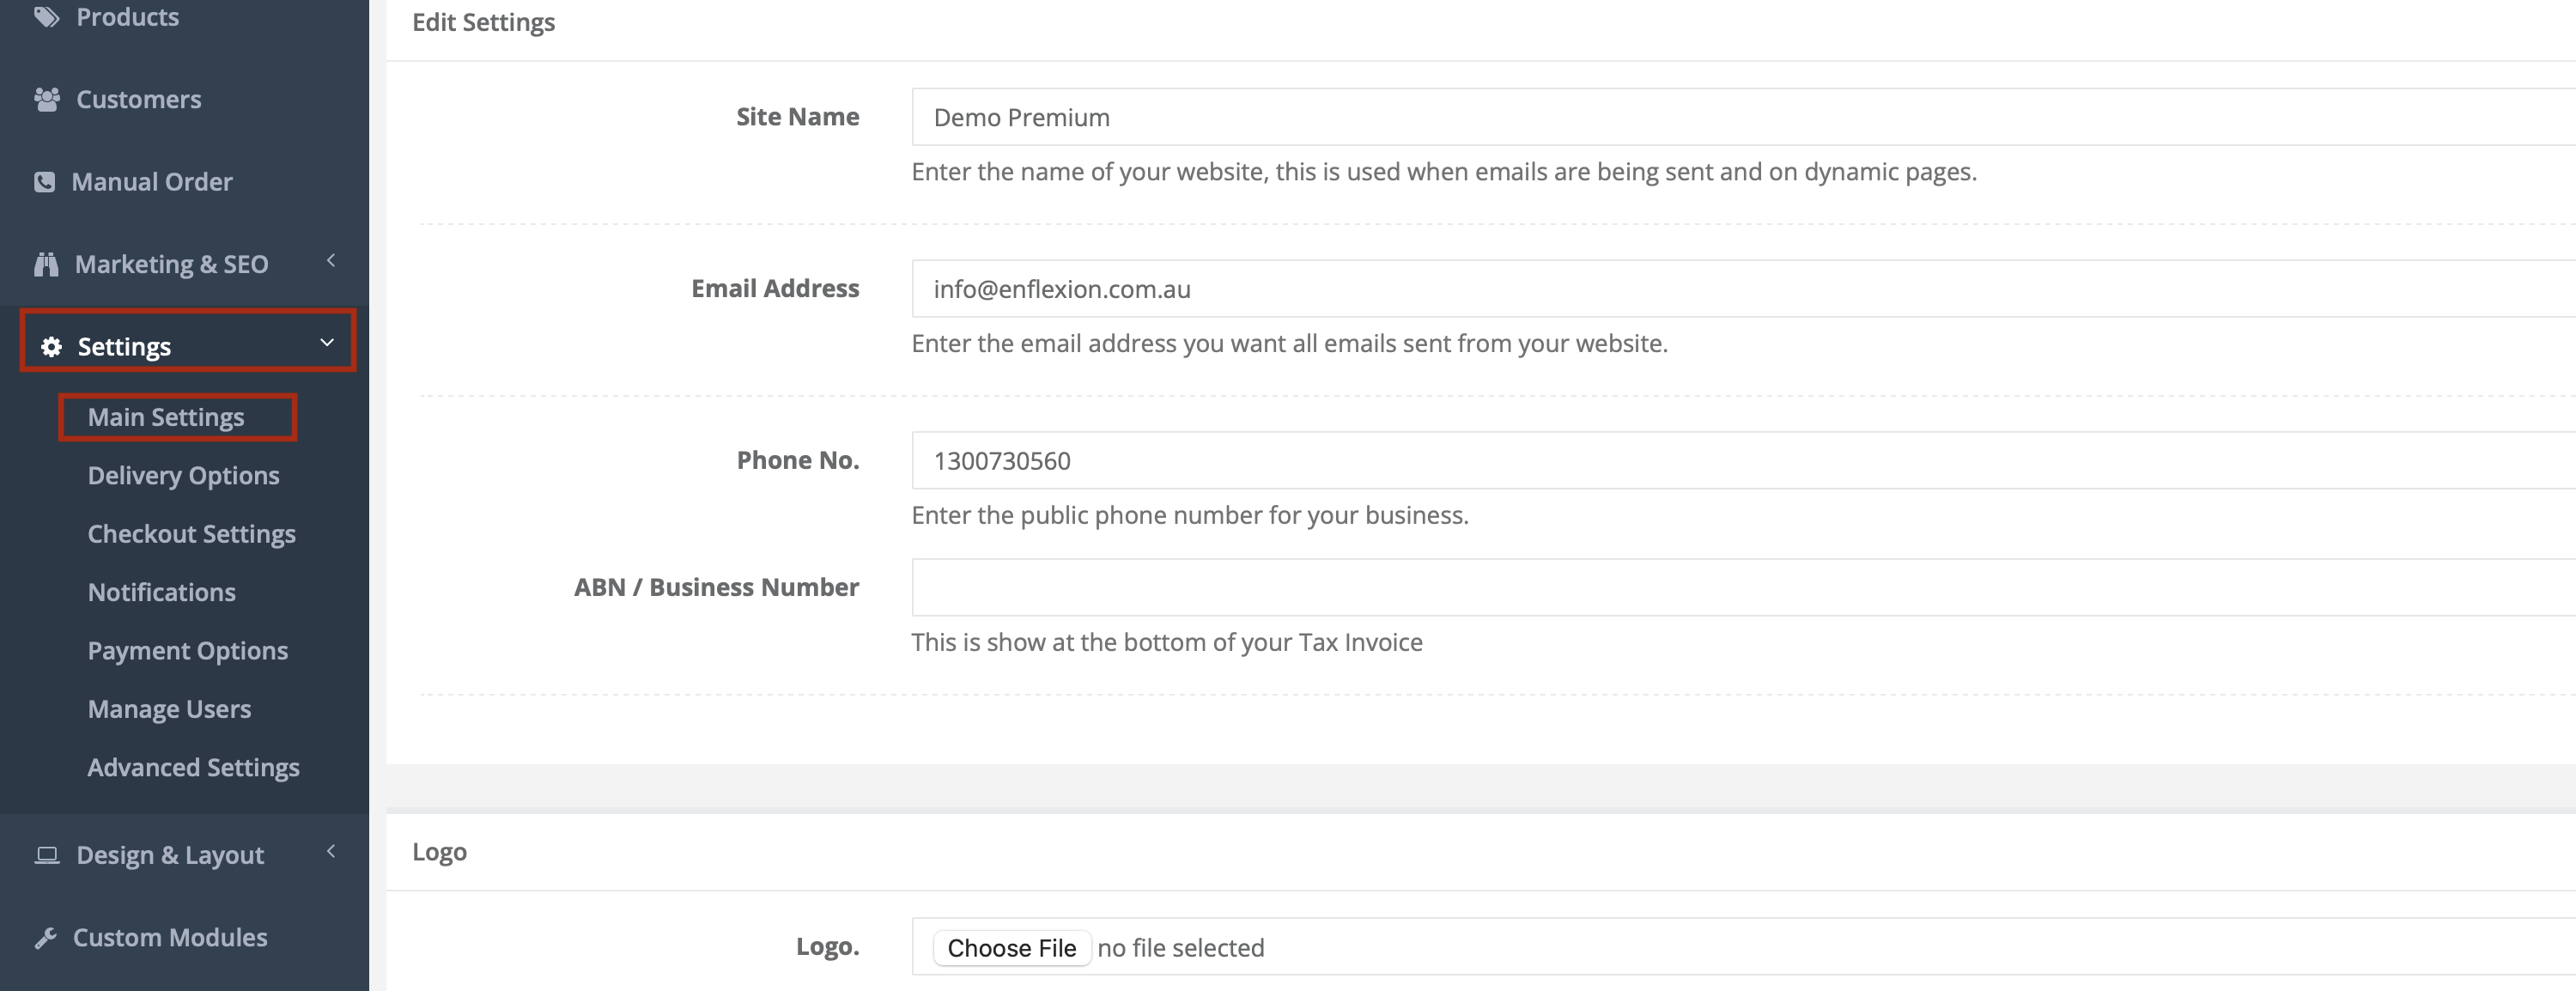Go to Checkout Settings

191,534
